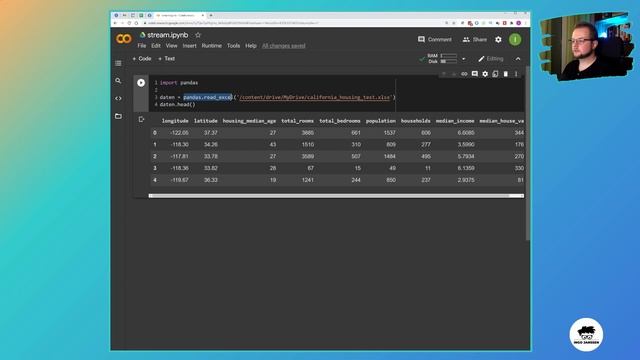The height and width of the screenshot is (360, 640).
Task: Click the RAM usage bar
Action: coord(449,56)
